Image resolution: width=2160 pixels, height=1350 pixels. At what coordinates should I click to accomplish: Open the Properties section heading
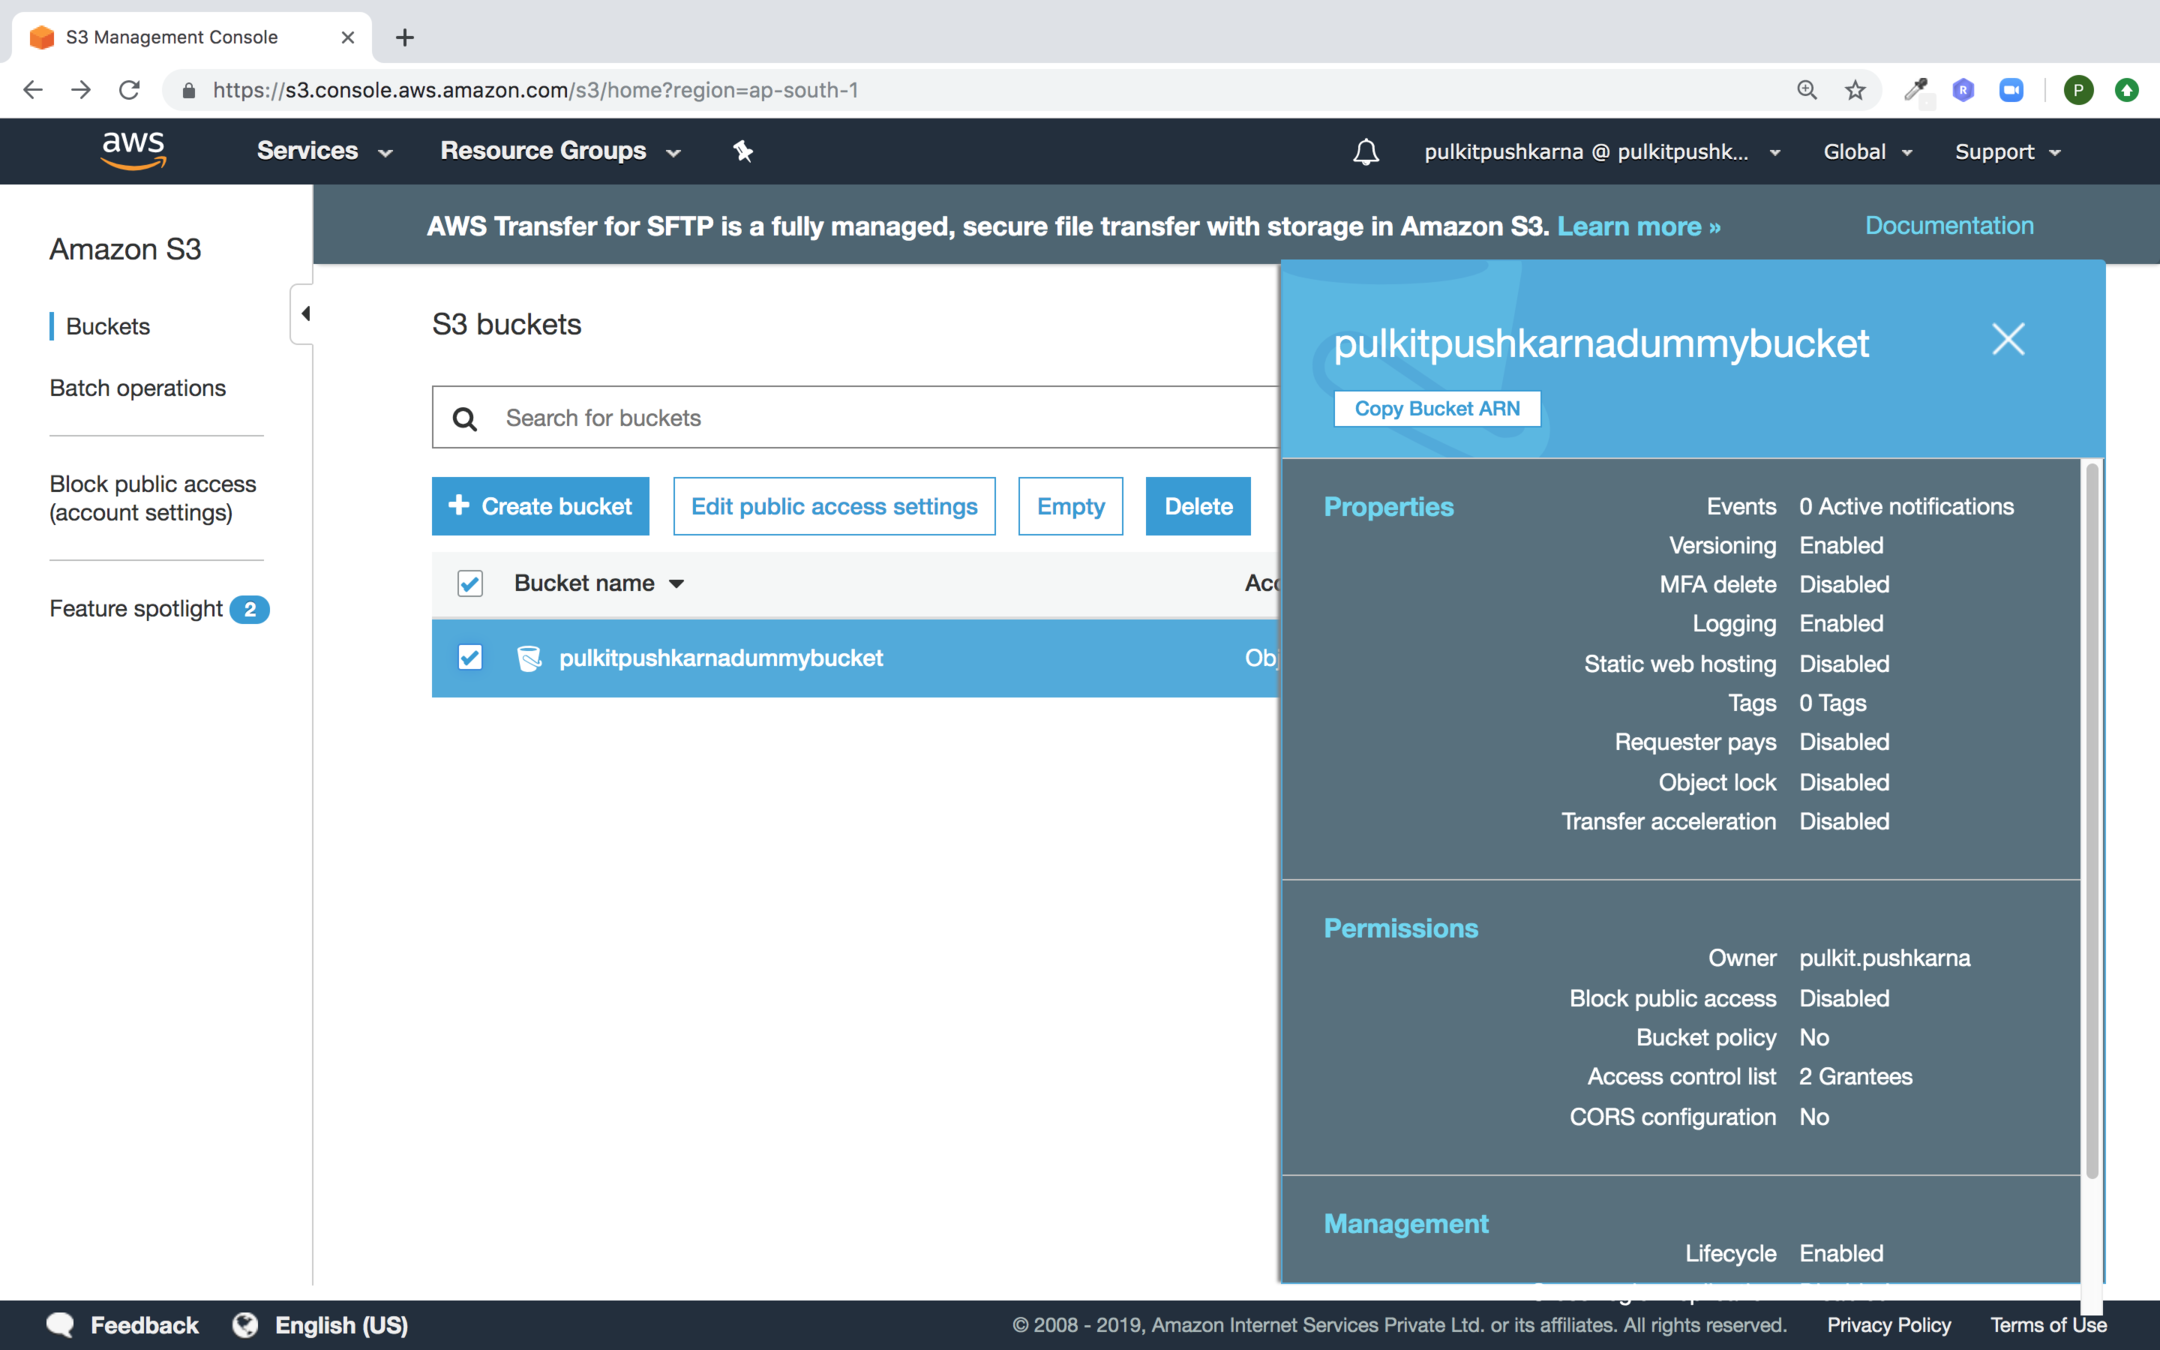[x=1388, y=507]
